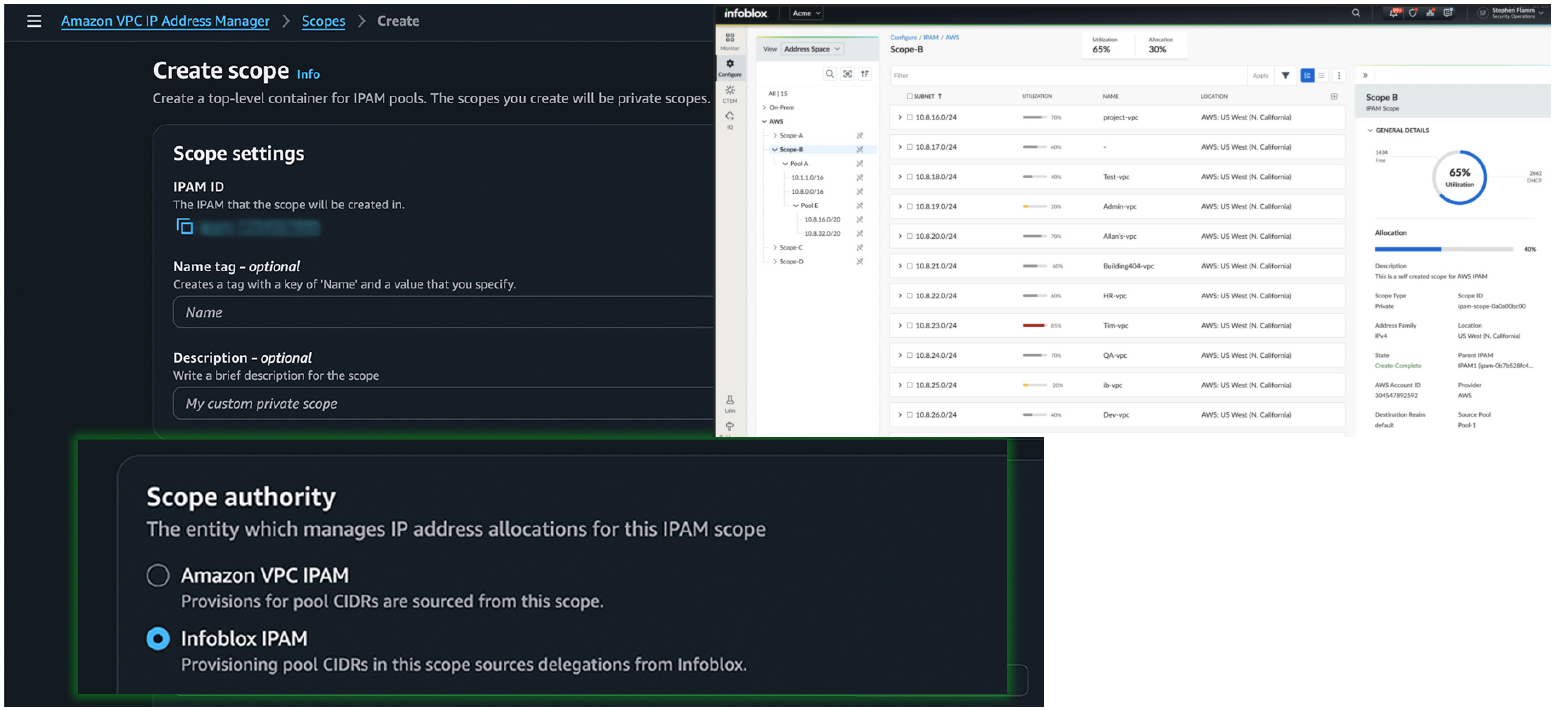Select the Configure gear in the left sidebar

pos(731,65)
